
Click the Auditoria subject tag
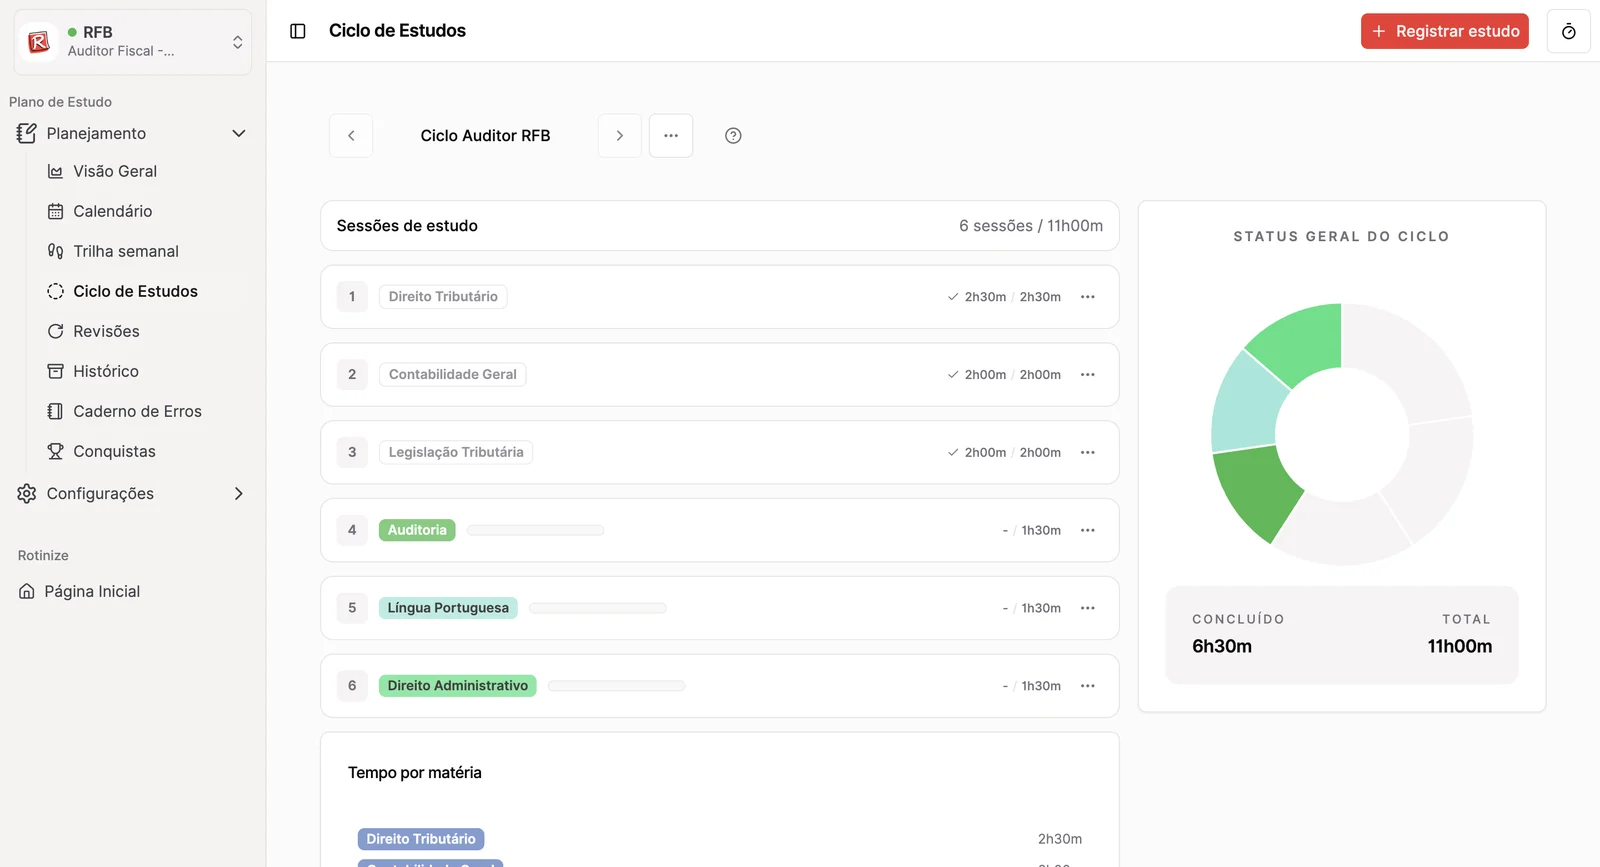pyautogui.click(x=417, y=530)
